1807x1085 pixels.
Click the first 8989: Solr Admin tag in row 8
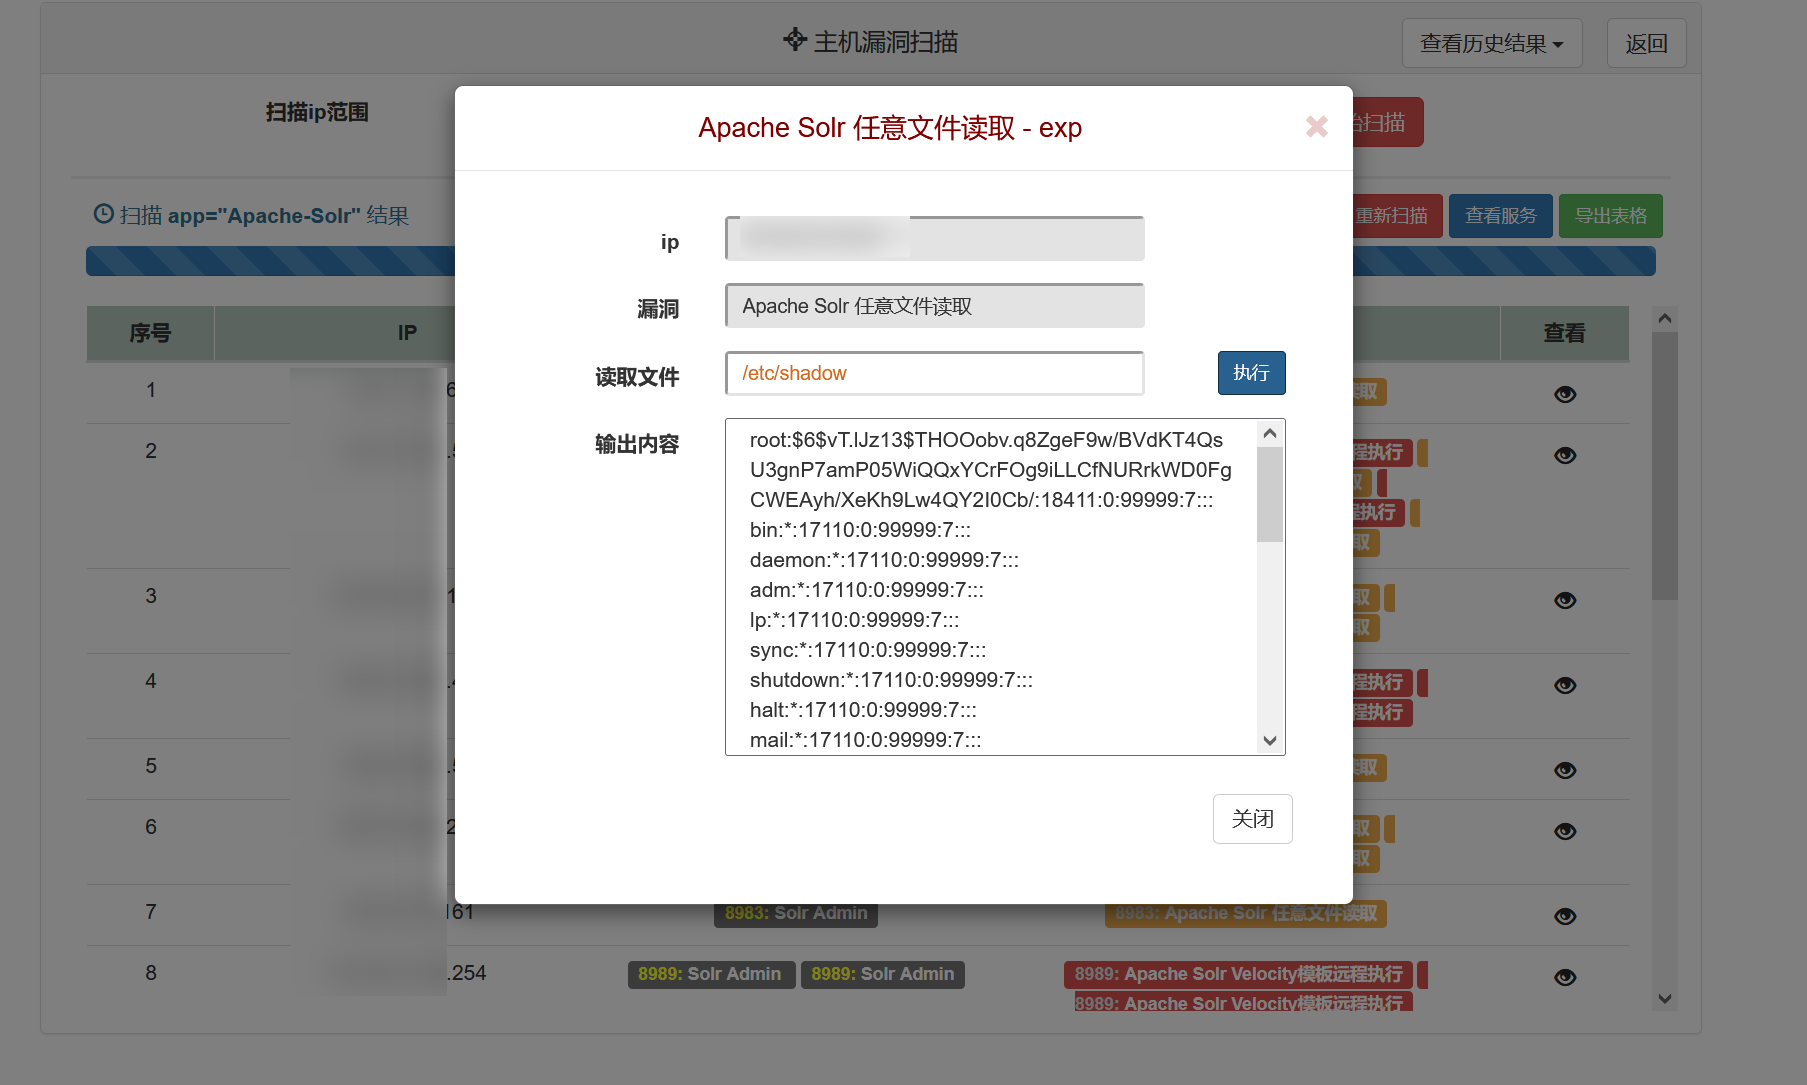[711, 974]
